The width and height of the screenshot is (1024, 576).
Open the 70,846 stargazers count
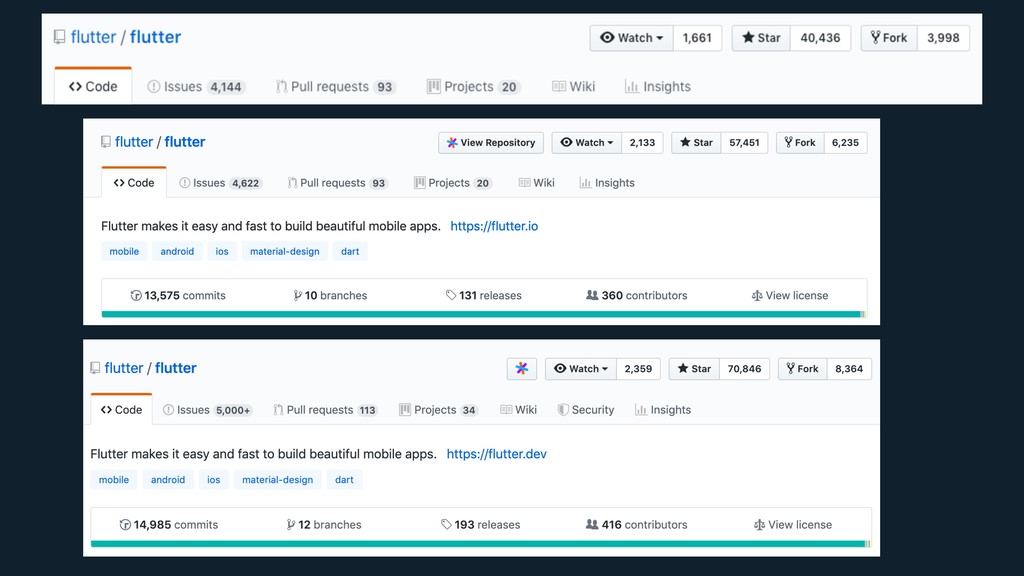point(744,368)
